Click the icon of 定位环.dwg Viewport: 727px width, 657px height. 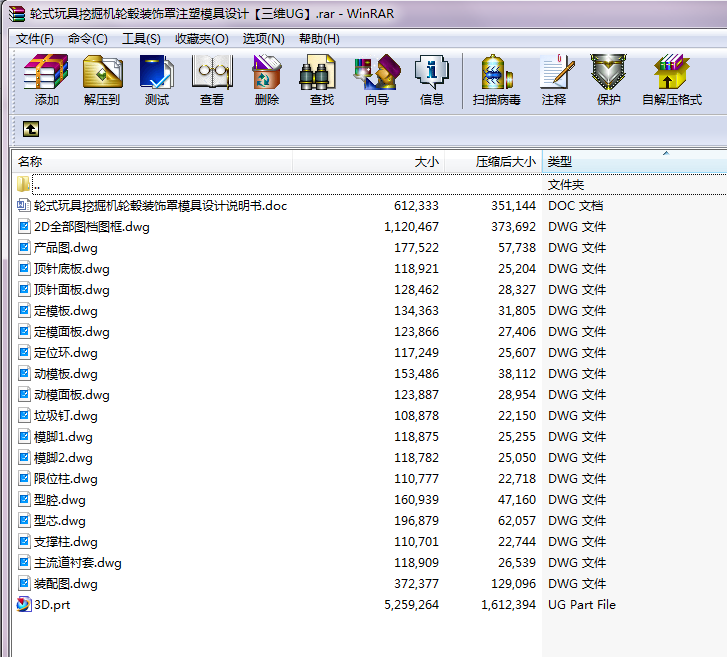[24, 352]
